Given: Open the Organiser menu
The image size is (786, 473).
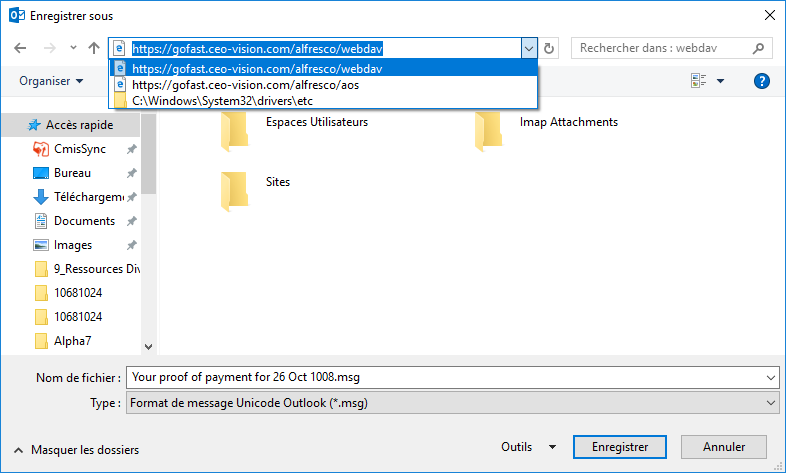Looking at the screenshot, I should point(51,81).
